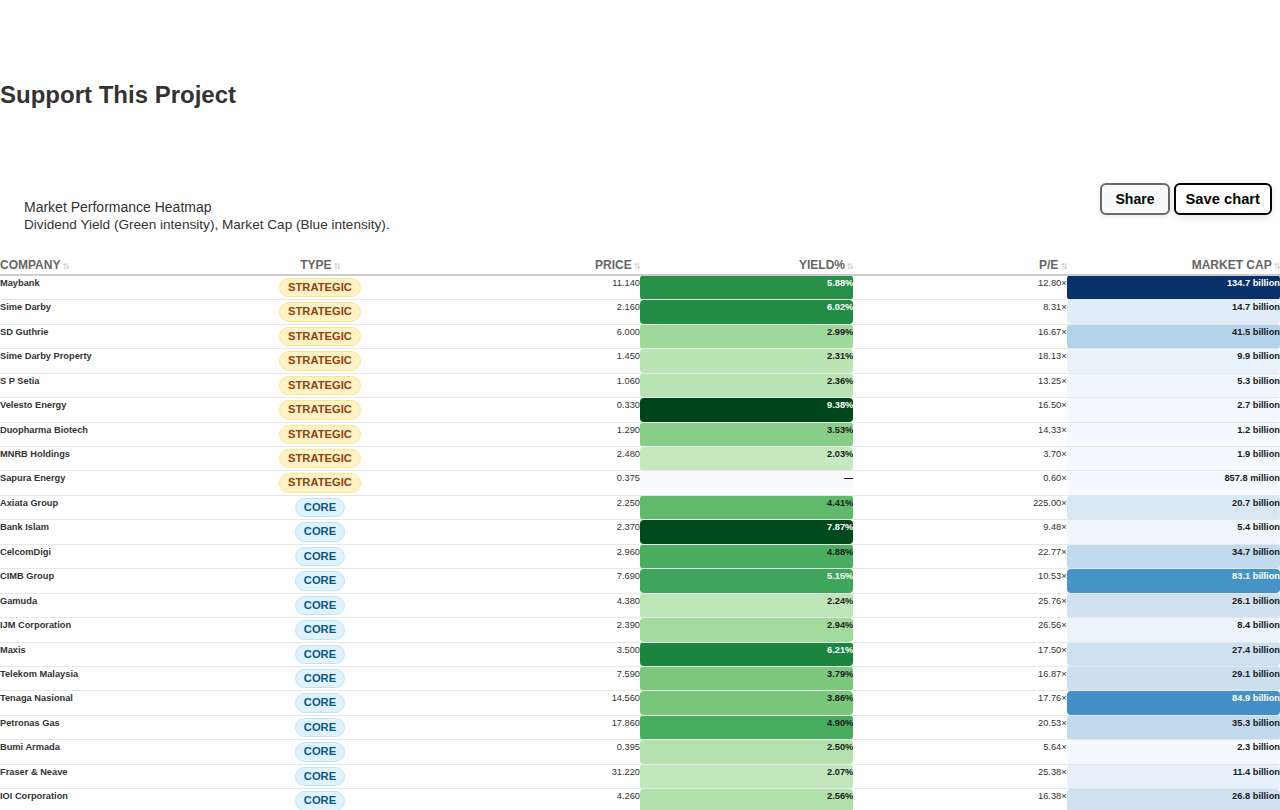Sort by the PRICE column header
The width and height of the screenshot is (1280, 810).
pyautogui.click(x=617, y=265)
